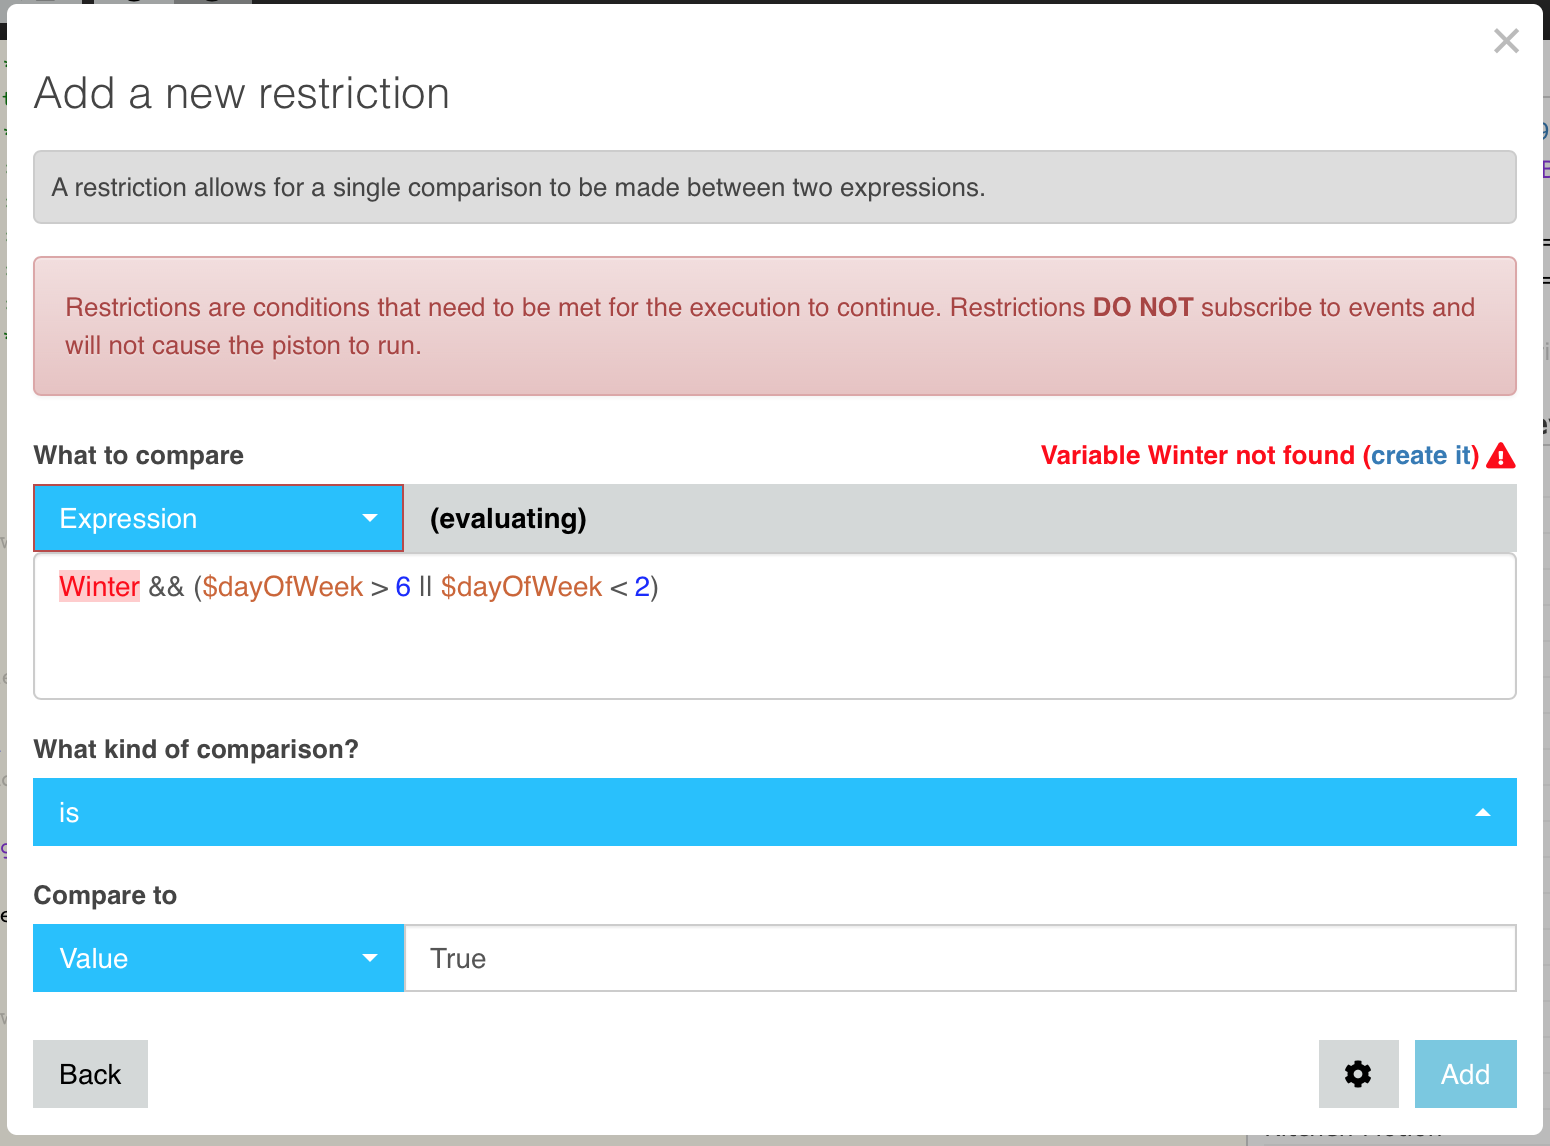Click the first $dayOfWeek variable in expression
The image size is (1550, 1146).
[283, 587]
